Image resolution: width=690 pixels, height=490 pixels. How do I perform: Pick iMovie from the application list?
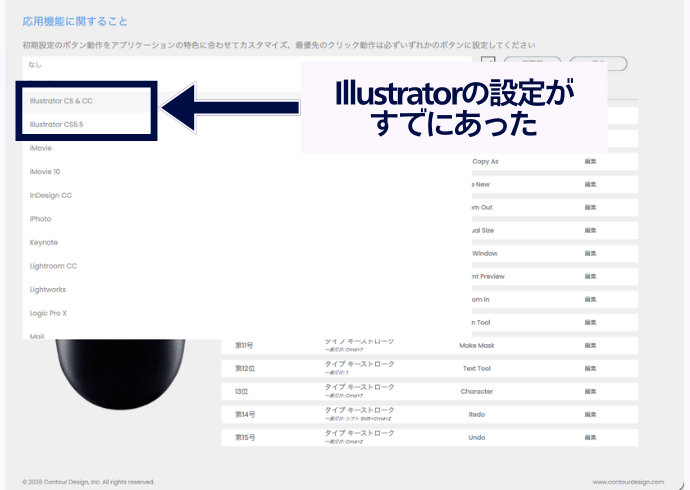(41, 148)
